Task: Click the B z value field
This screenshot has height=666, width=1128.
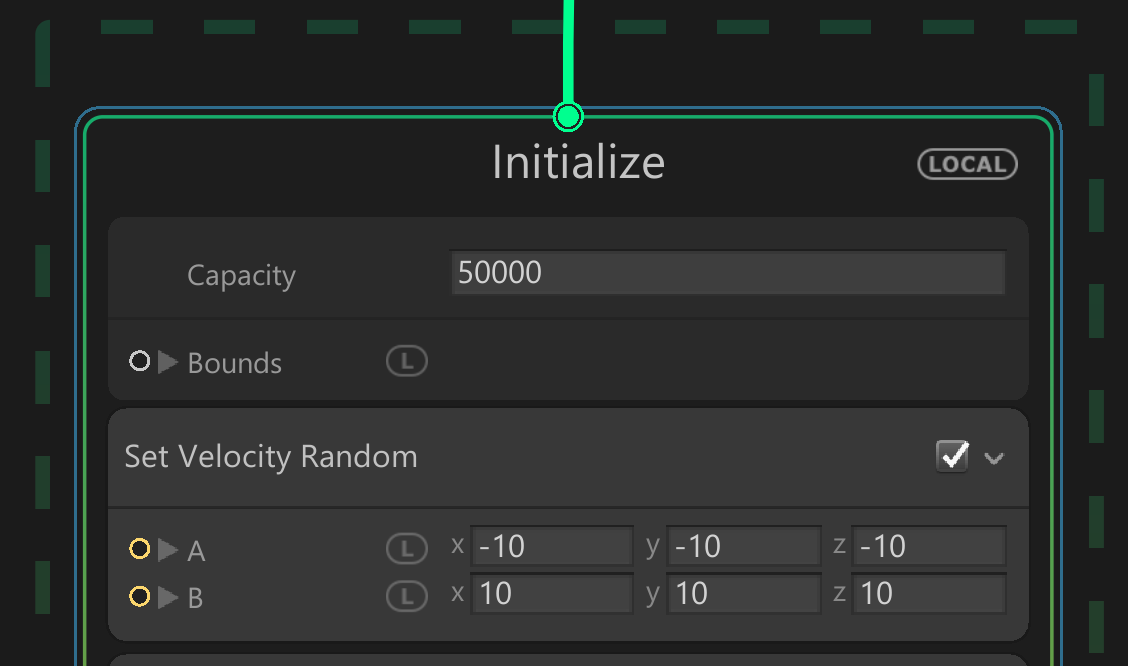Action: [929, 594]
